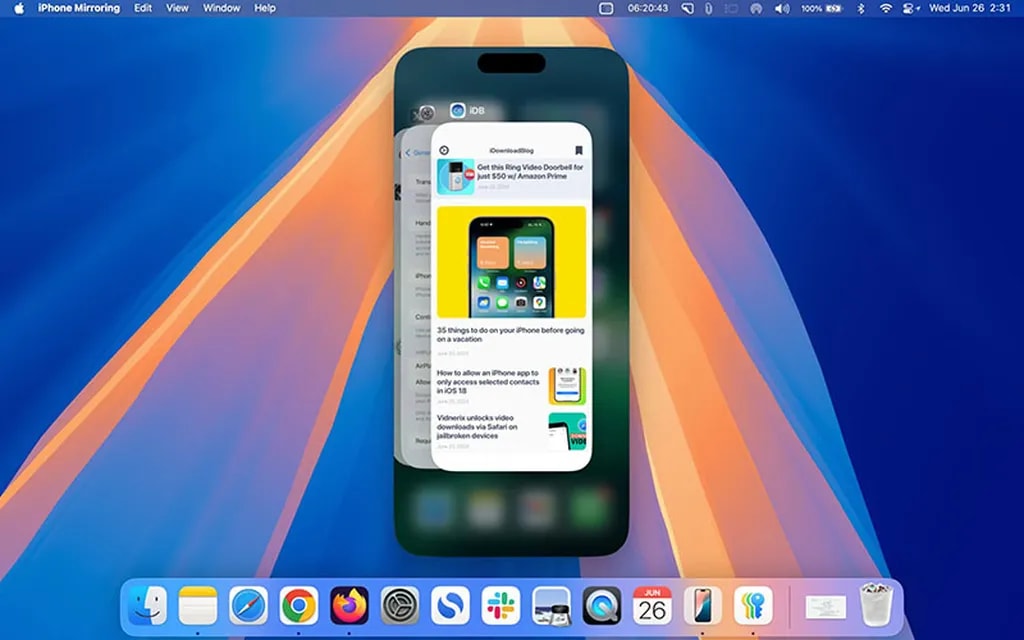This screenshot has height=640, width=1024.
Task: Open iPhone Mirroring icon in the Dock
Action: tap(702, 606)
